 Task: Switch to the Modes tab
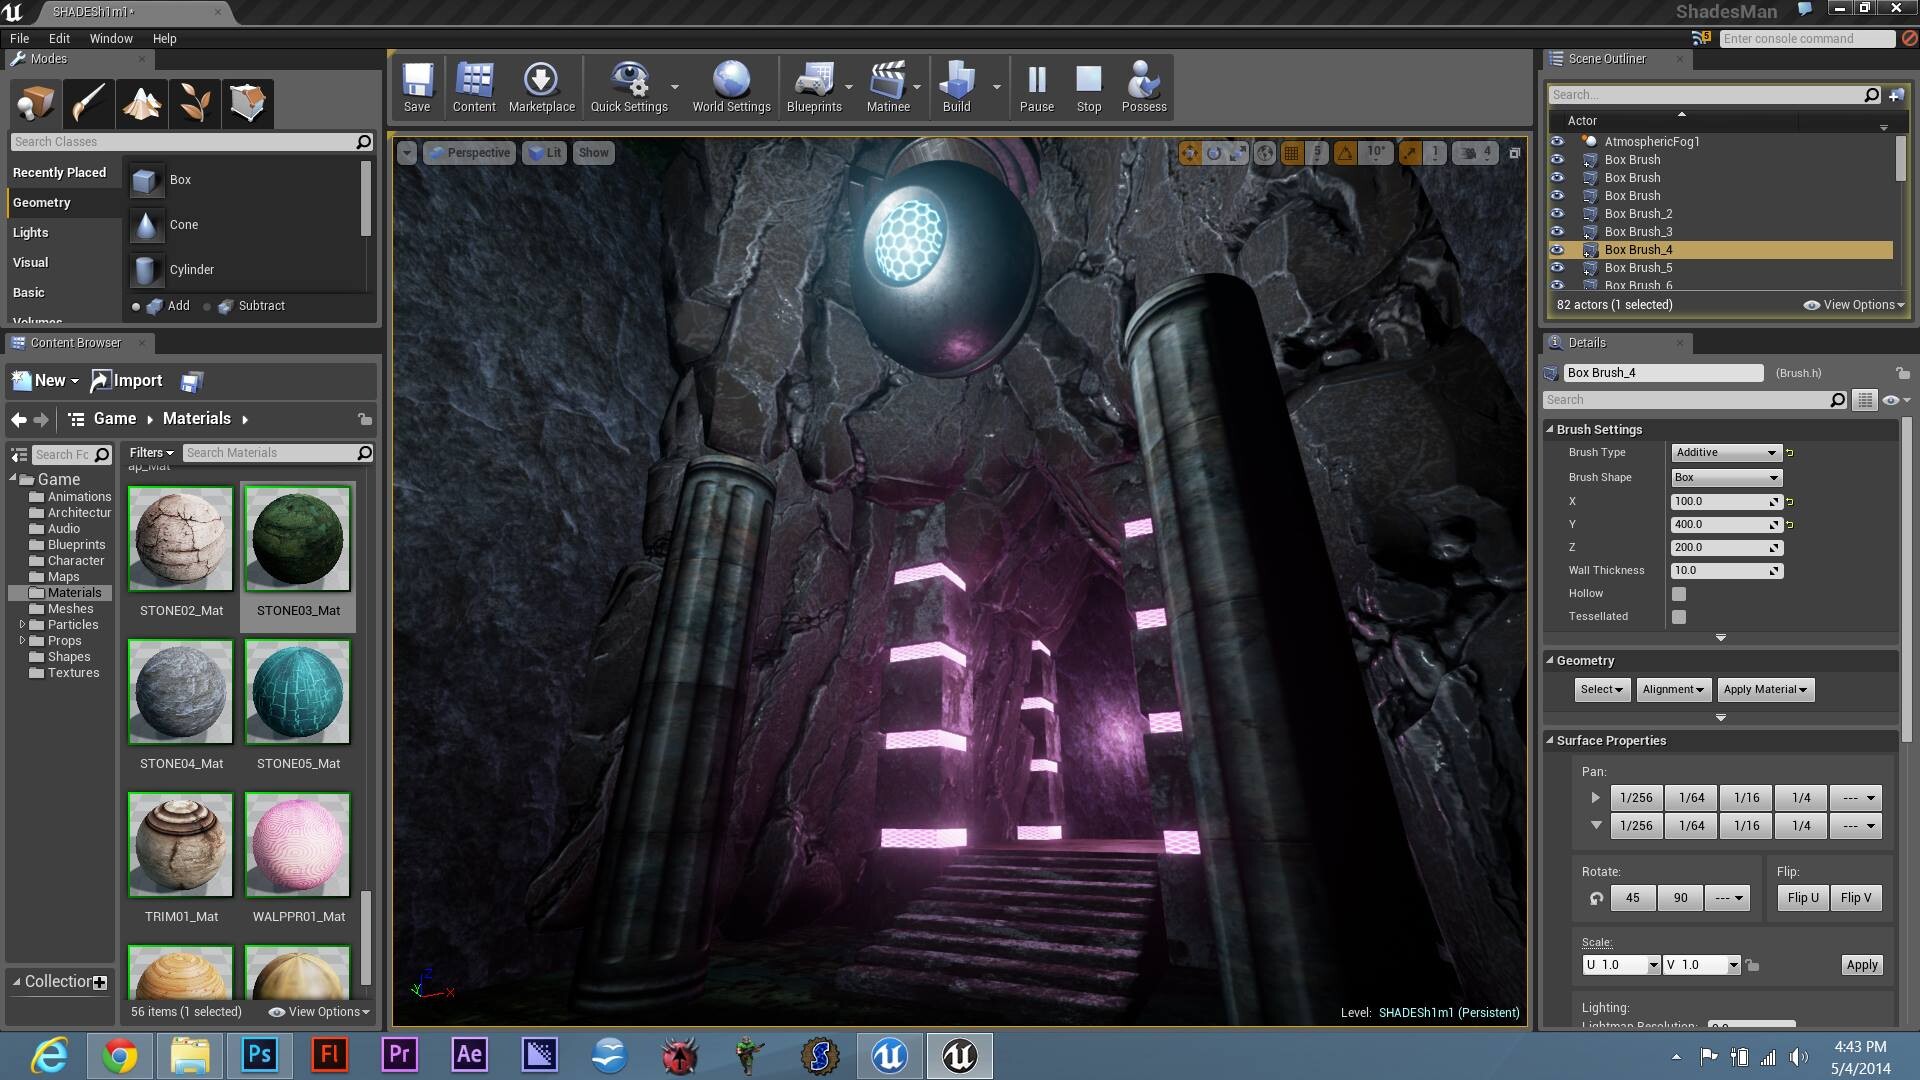click(48, 59)
